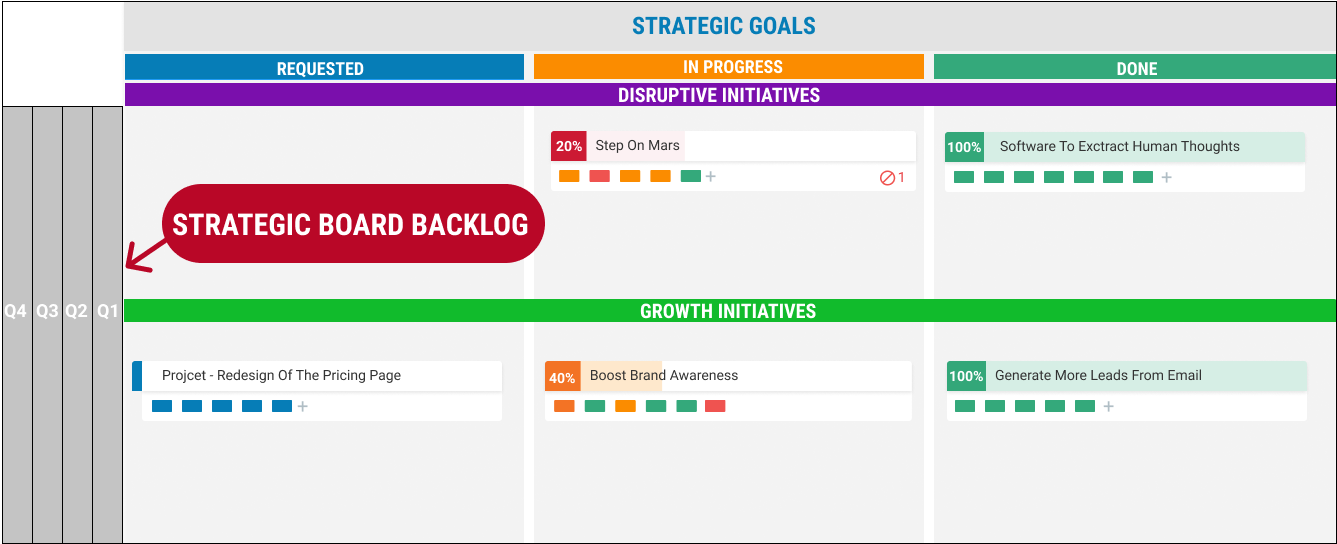Click plus icon on Software To Extract Human Thoughts
1337x544 pixels.
[x=1166, y=178]
